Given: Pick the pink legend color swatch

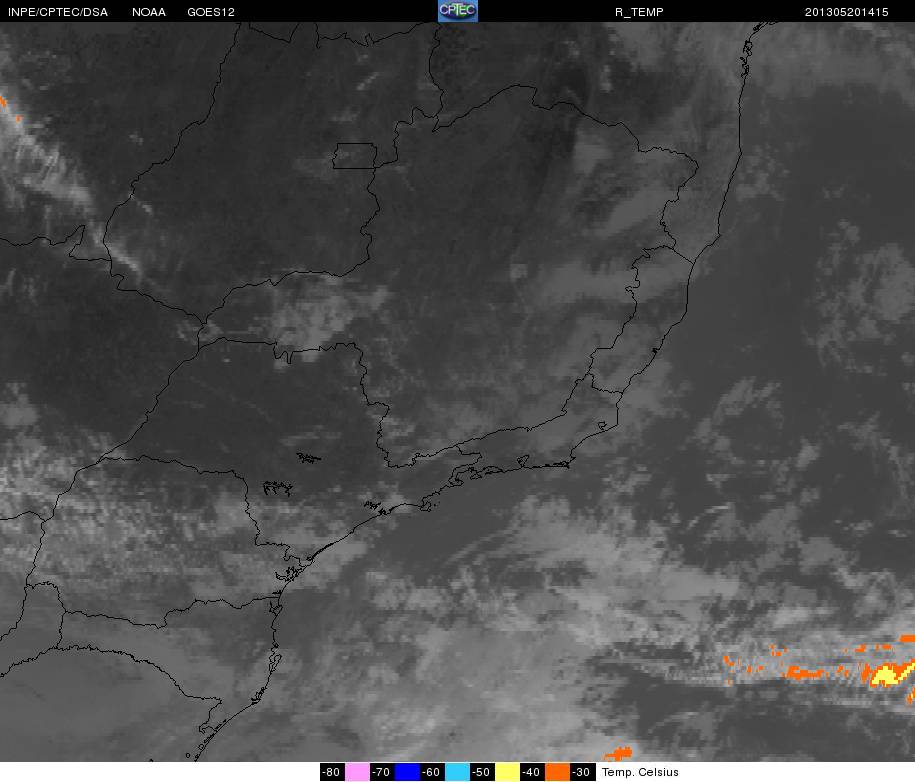Looking at the screenshot, I should (357, 772).
